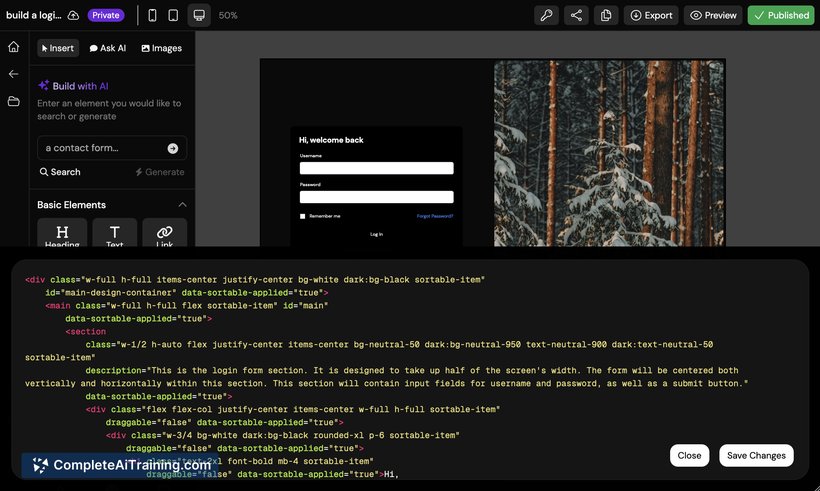The height and width of the screenshot is (491, 820).
Task: Collapse the Basic Elements section
Action: pyautogui.click(x=182, y=204)
